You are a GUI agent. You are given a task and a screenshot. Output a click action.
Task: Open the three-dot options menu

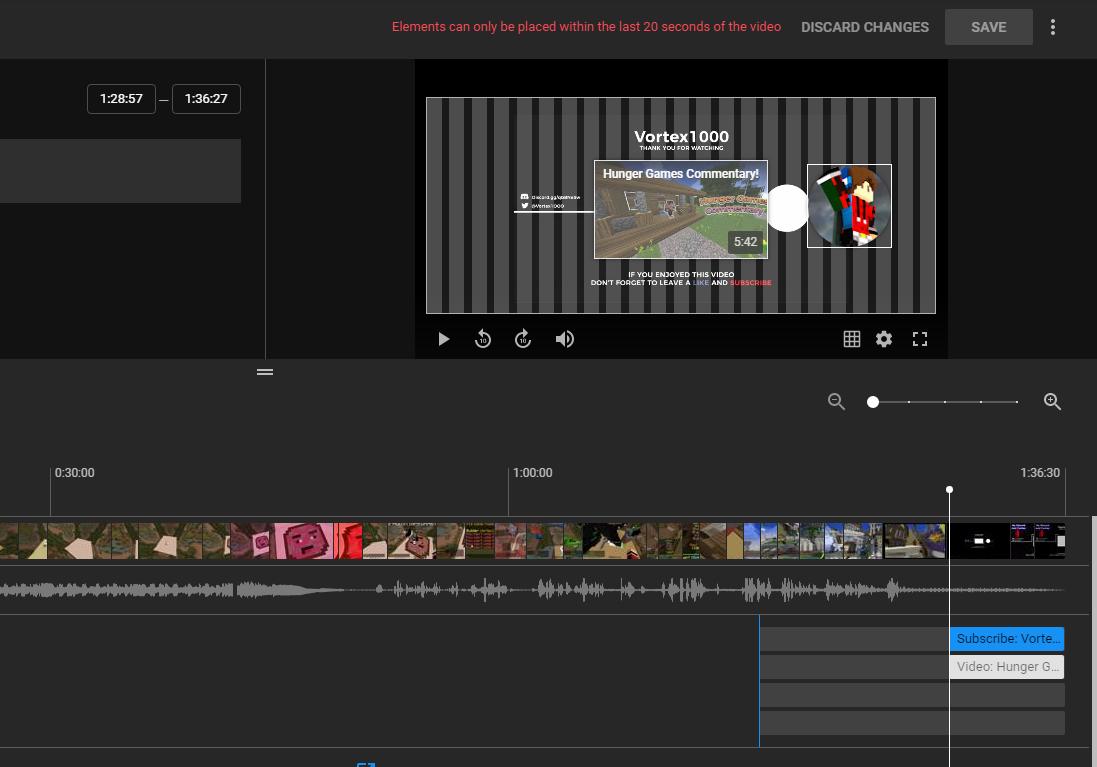pos(1053,27)
